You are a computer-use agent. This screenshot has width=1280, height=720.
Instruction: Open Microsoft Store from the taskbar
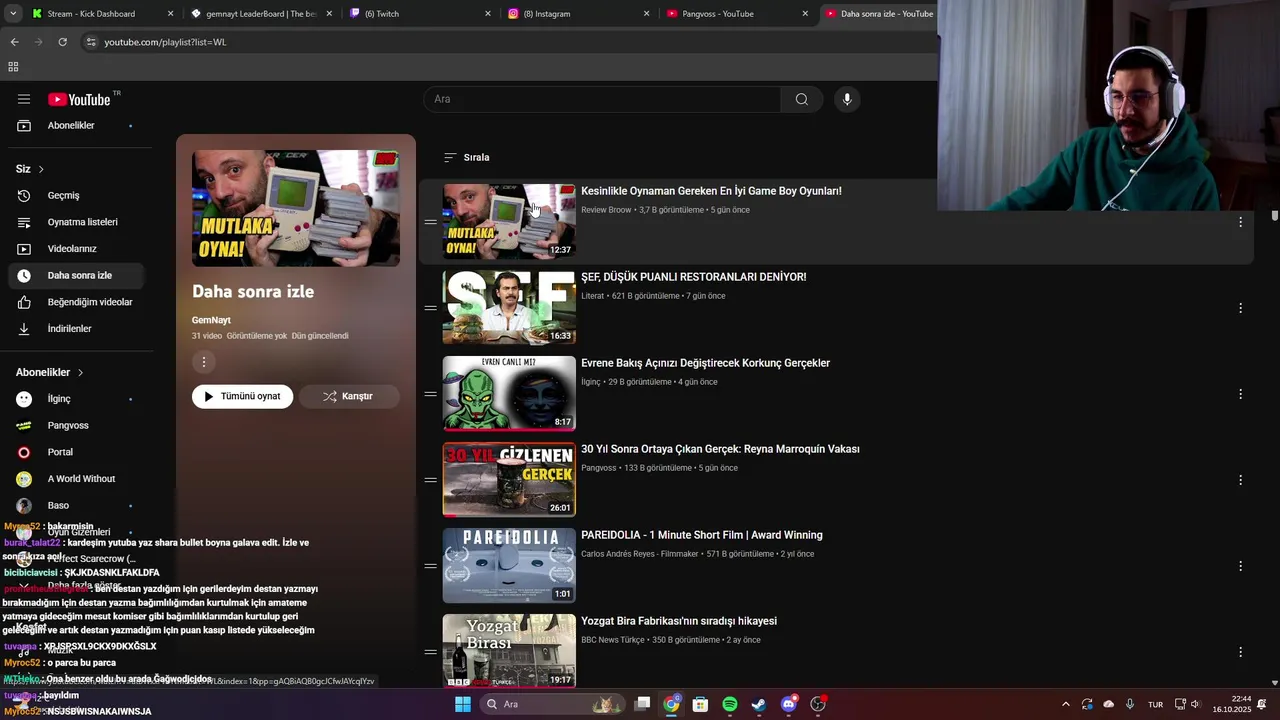701,704
